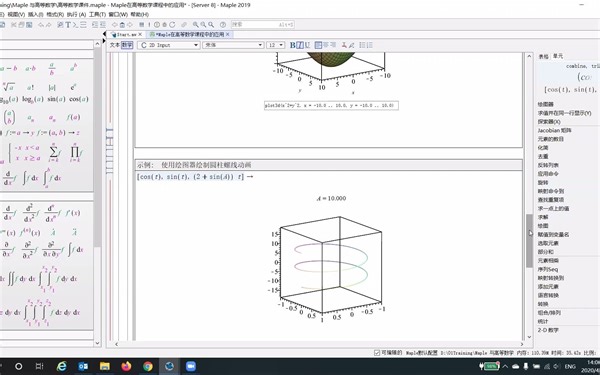The height and width of the screenshot is (375, 600).
Task: Click the stop/interrupt computation icon
Action: pos(157,25)
